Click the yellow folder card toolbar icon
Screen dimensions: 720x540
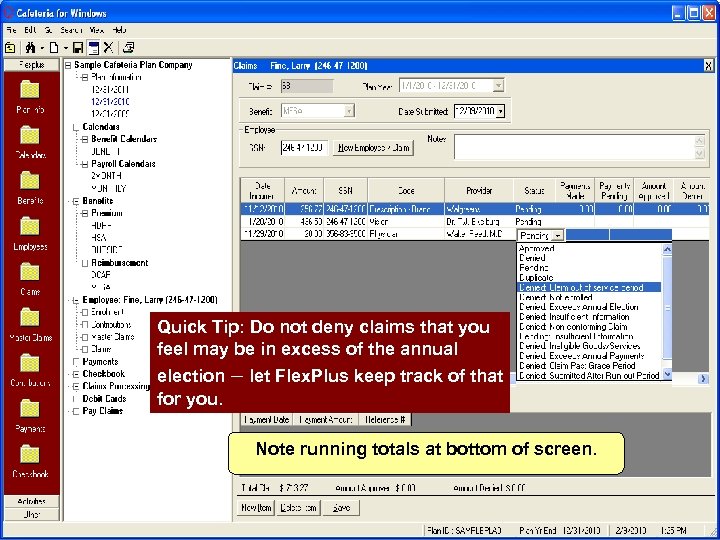tap(10, 48)
